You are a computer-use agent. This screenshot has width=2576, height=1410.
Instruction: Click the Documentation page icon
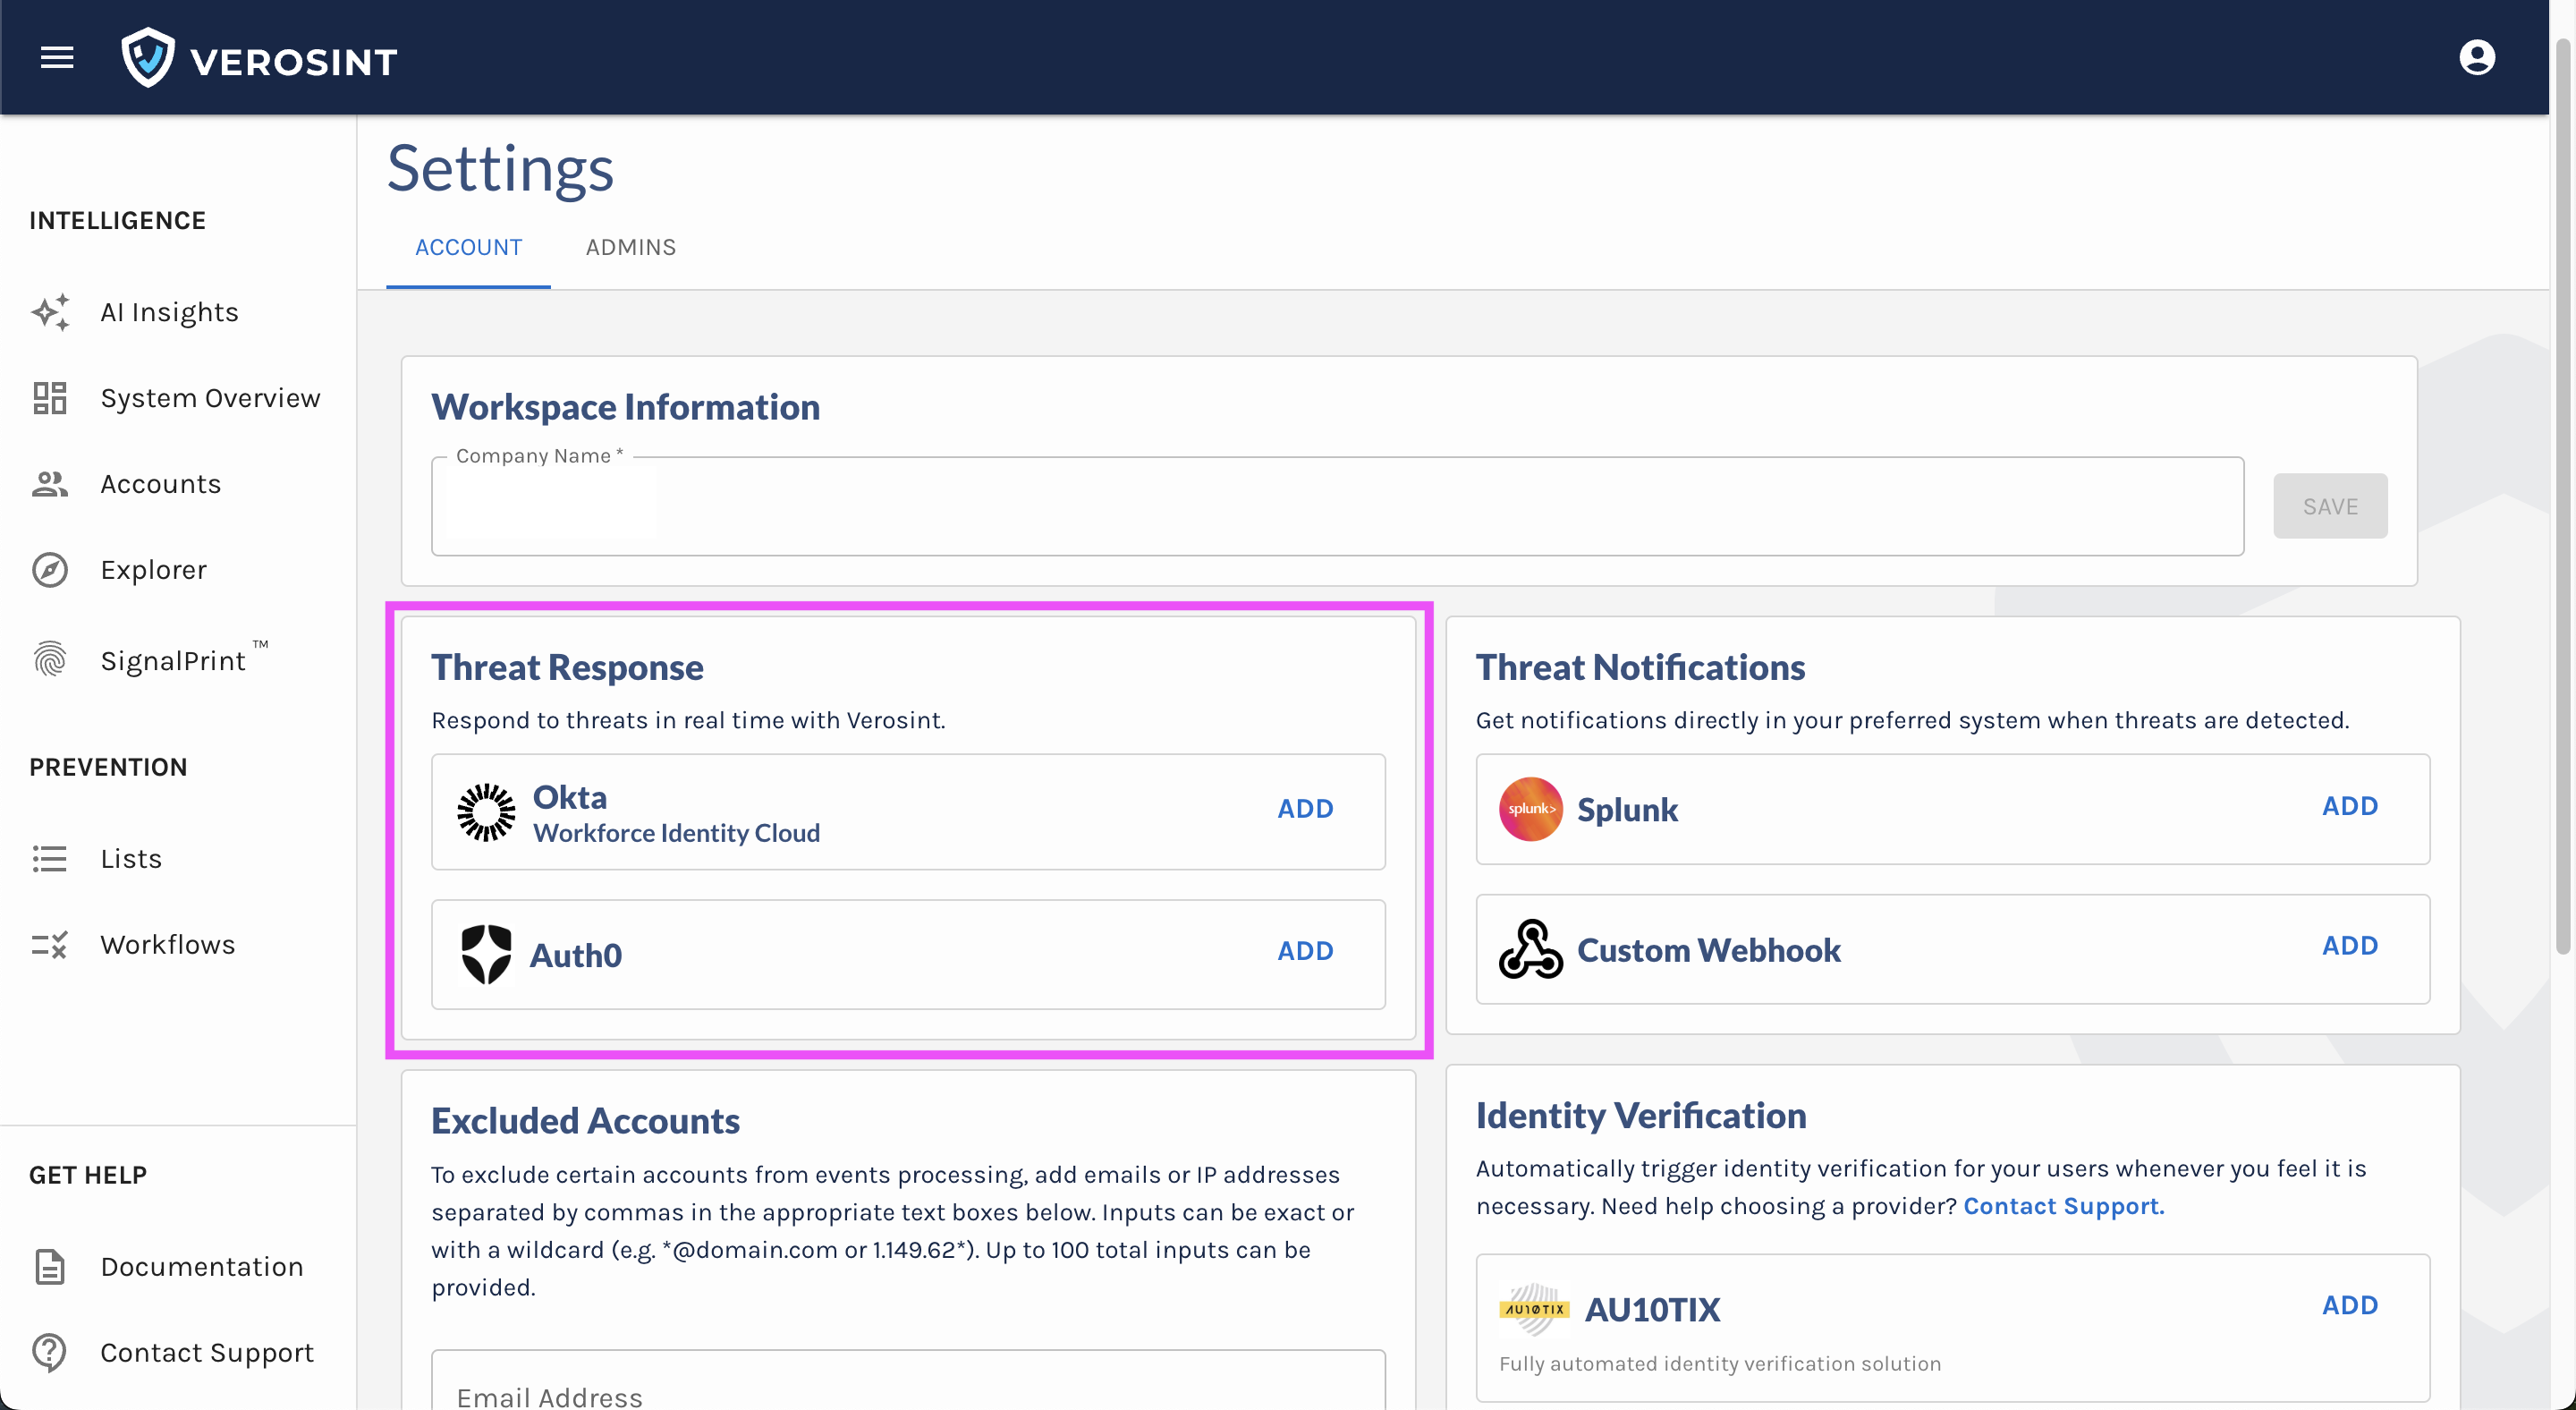(x=50, y=1267)
